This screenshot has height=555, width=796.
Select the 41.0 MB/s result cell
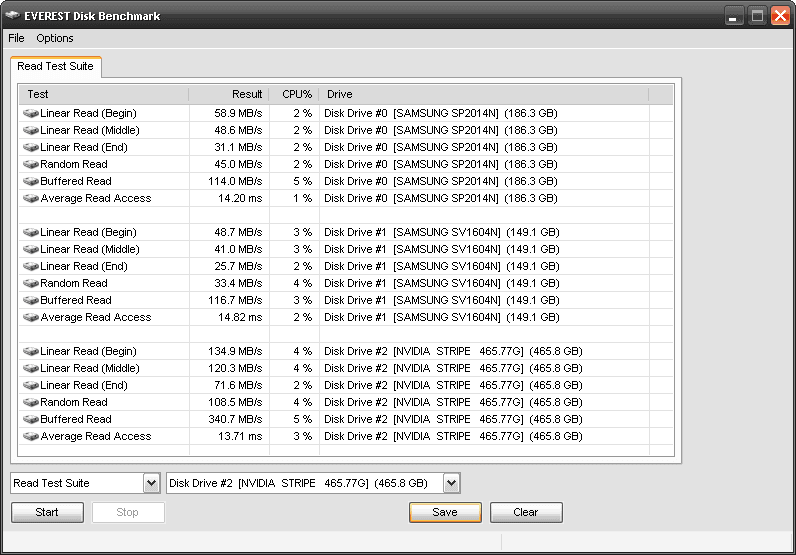click(x=238, y=249)
